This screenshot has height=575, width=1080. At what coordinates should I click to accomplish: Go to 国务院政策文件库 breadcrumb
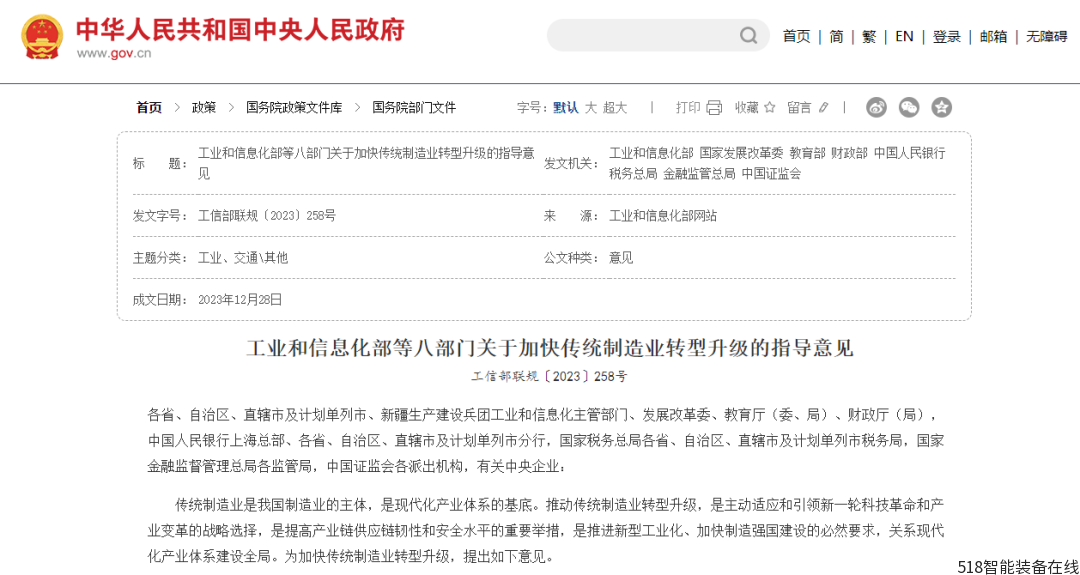tap(294, 107)
